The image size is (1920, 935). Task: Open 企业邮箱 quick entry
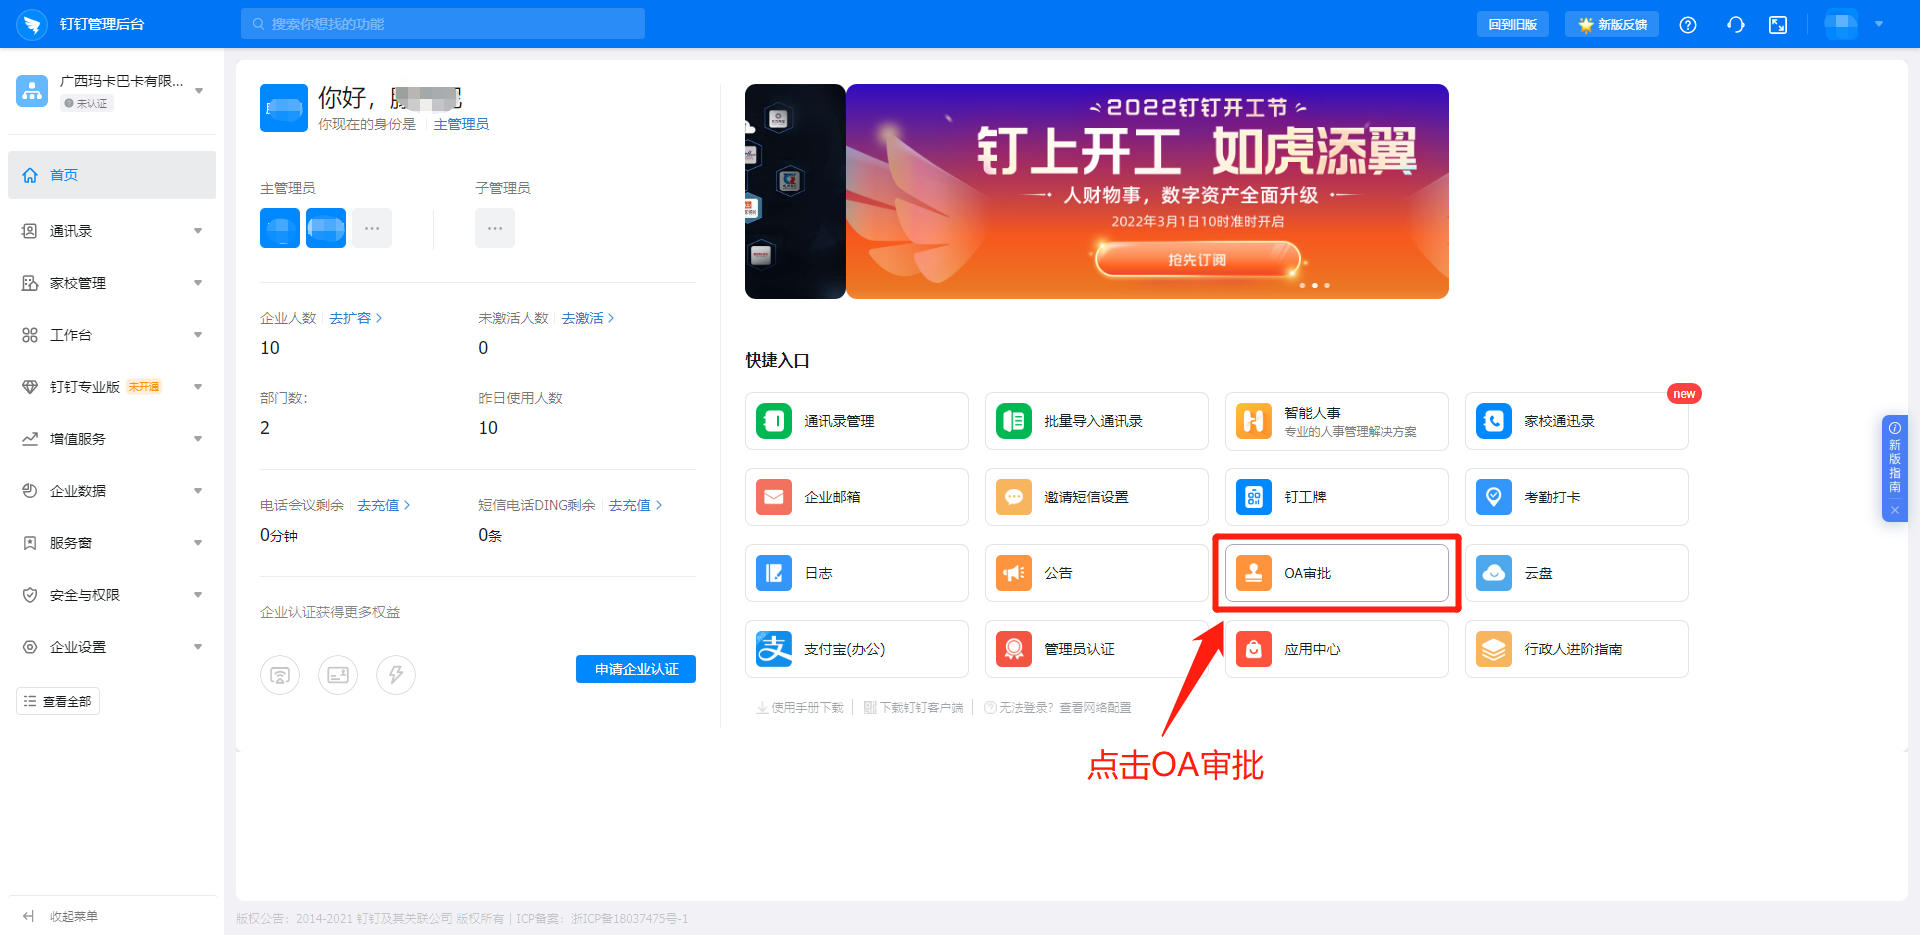click(856, 497)
